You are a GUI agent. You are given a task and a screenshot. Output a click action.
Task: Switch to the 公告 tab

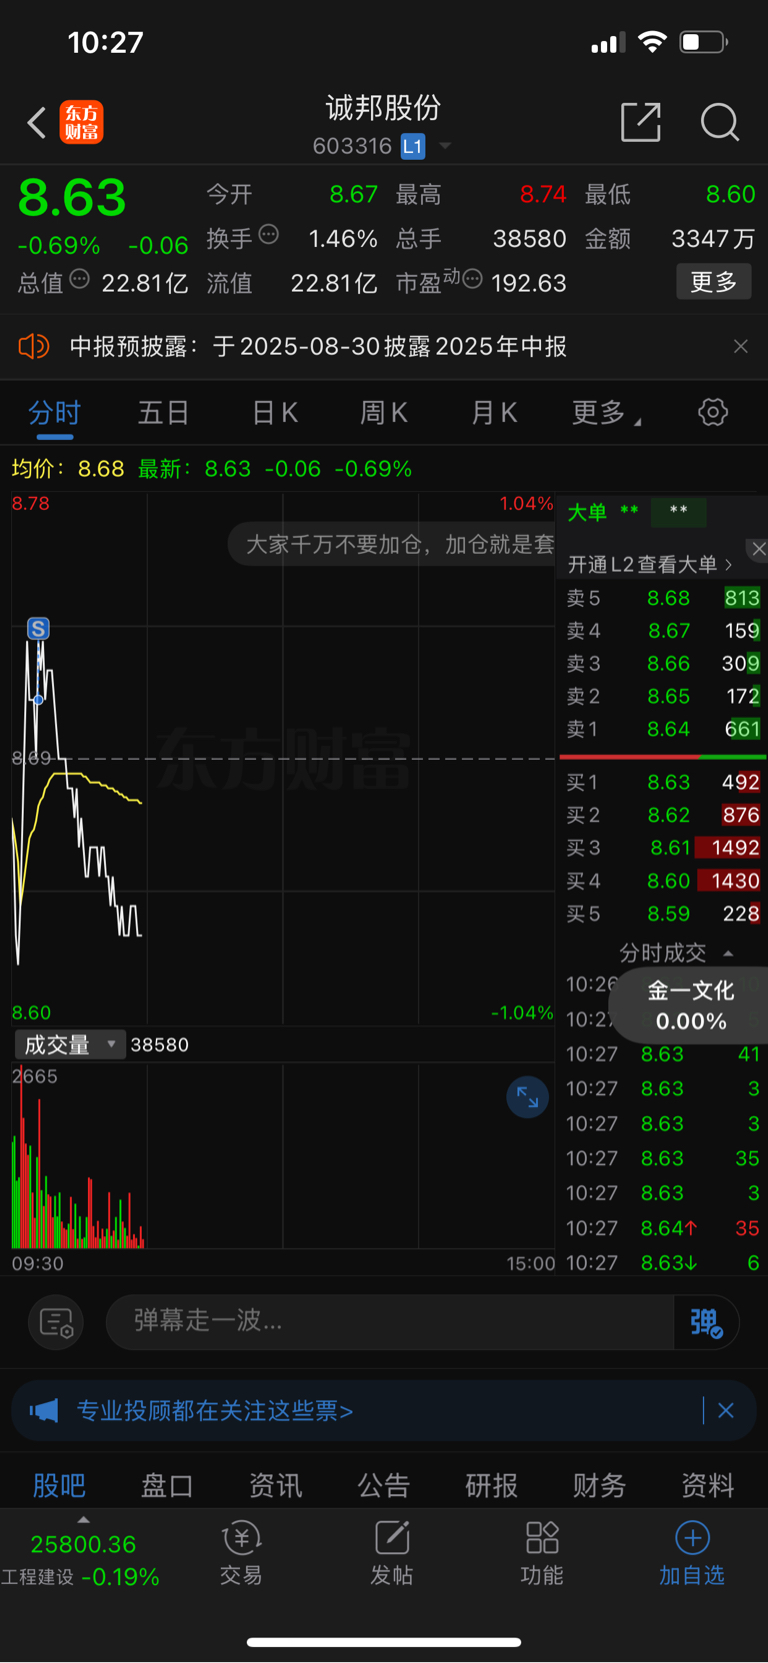(x=383, y=1486)
